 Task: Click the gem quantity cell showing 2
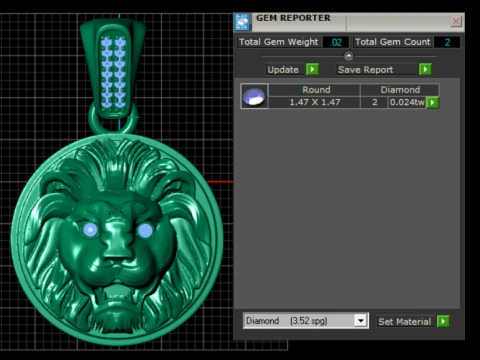click(374, 102)
